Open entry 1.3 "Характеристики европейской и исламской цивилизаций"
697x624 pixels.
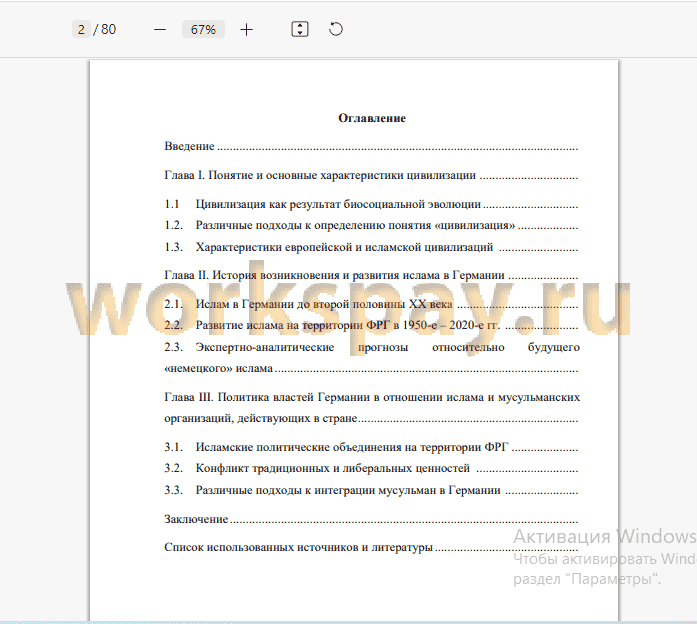coord(371,247)
